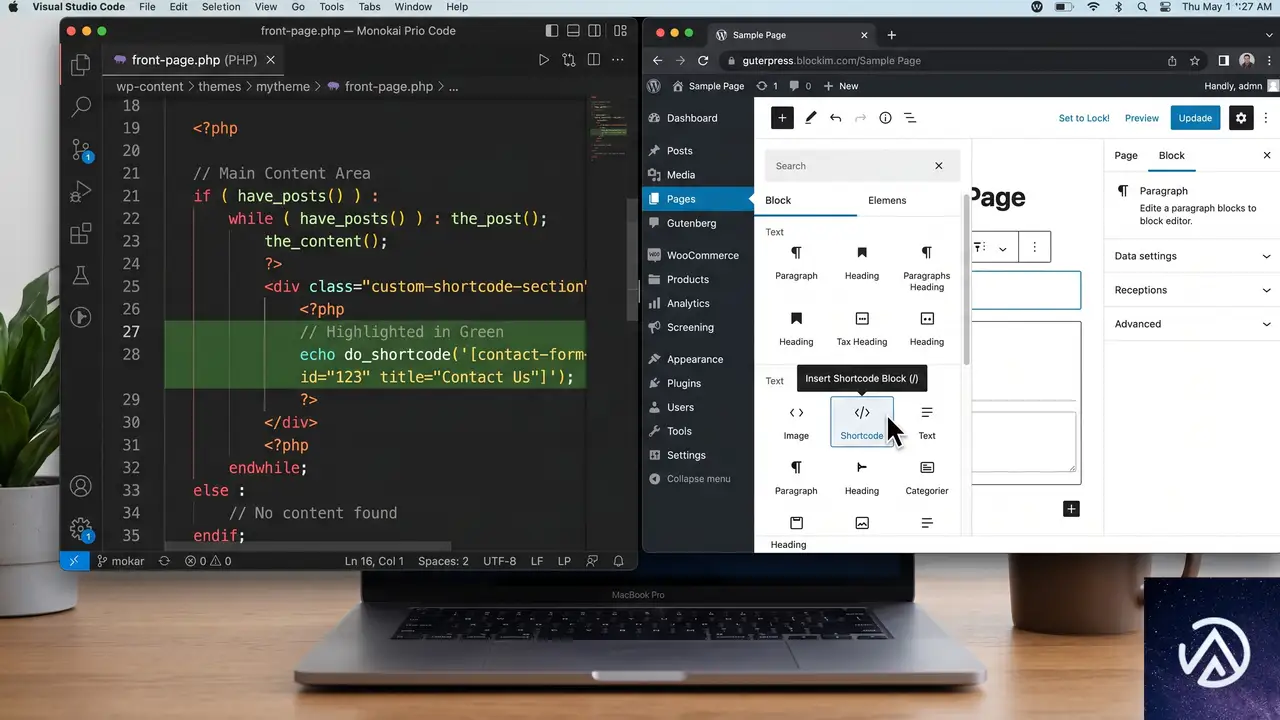Insert the Tax Heading block
Image resolution: width=1280 pixels, height=720 pixels.
pyautogui.click(x=862, y=328)
